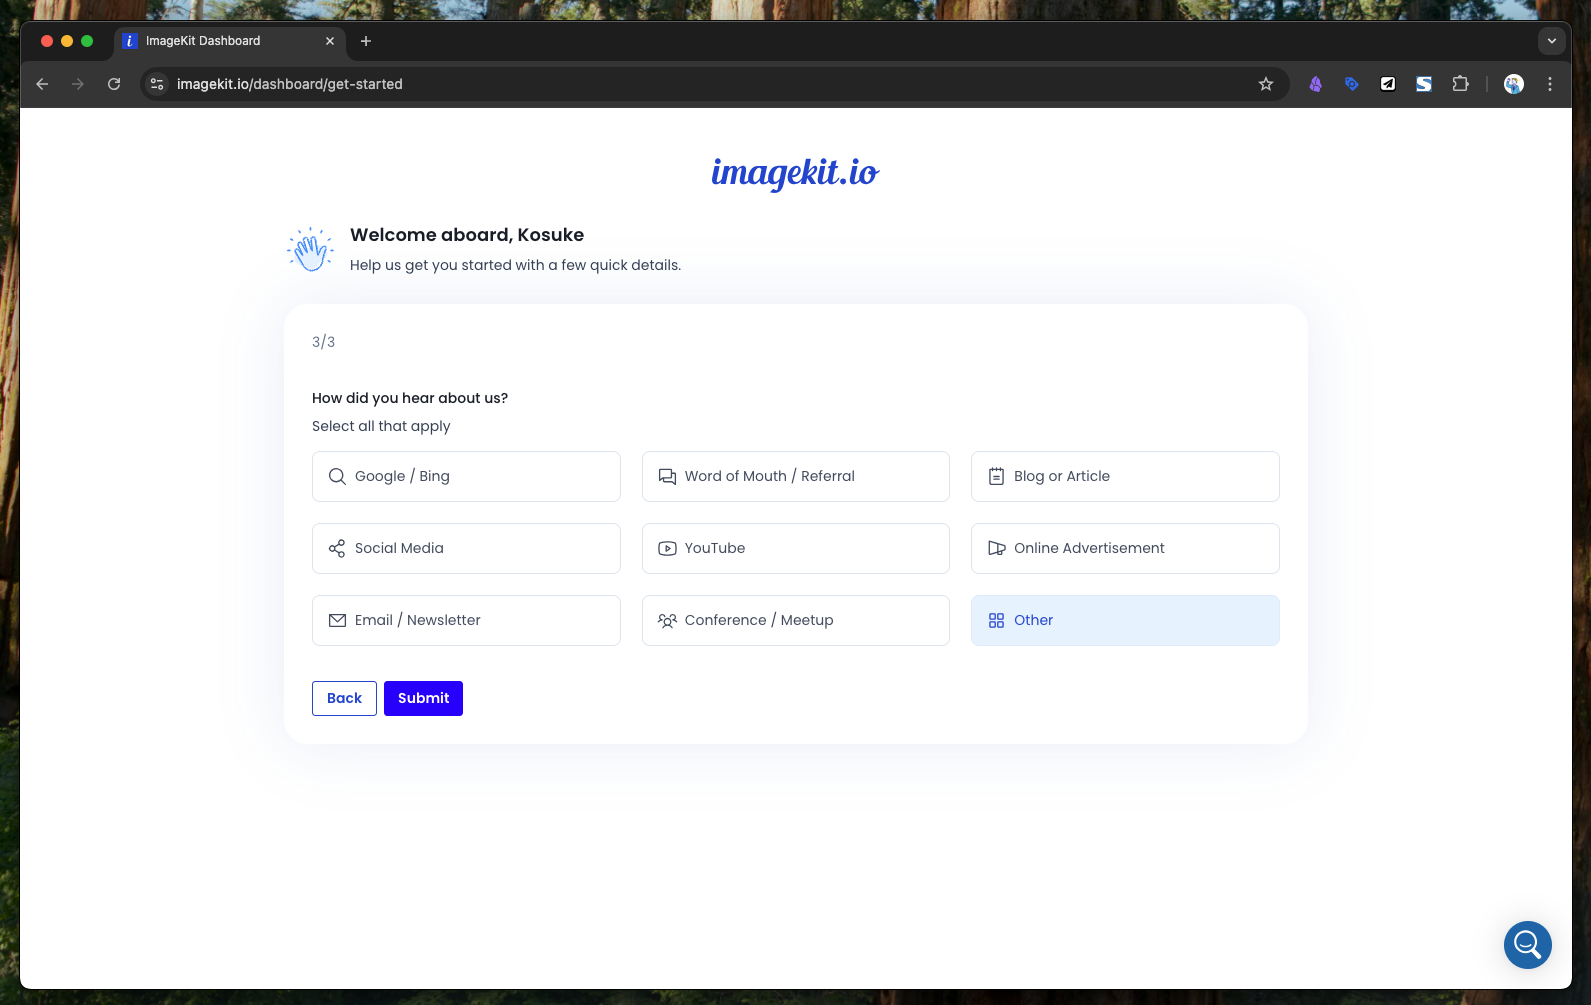Reload the page

pos(114,84)
